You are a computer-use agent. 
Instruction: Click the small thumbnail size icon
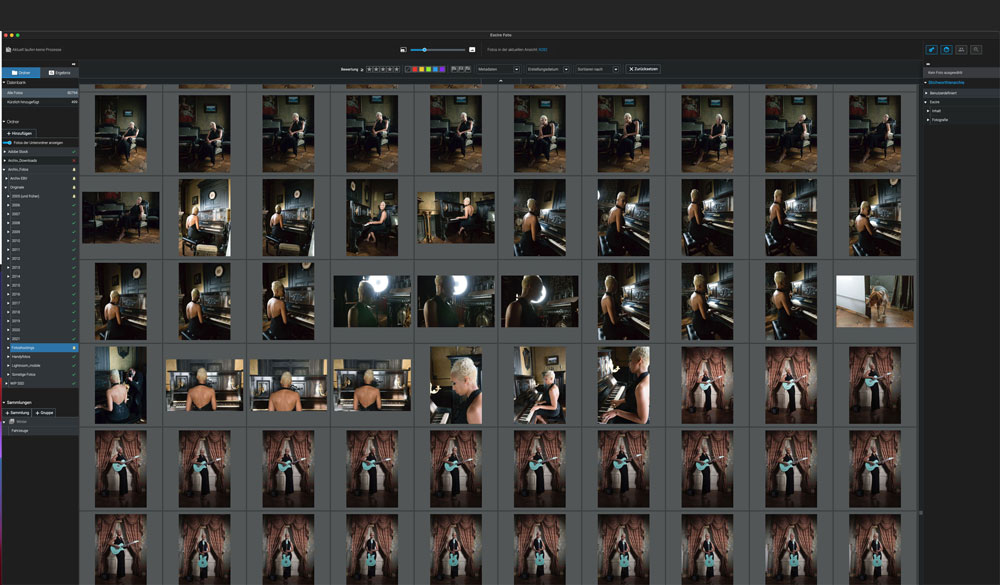(x=401, y=49)
